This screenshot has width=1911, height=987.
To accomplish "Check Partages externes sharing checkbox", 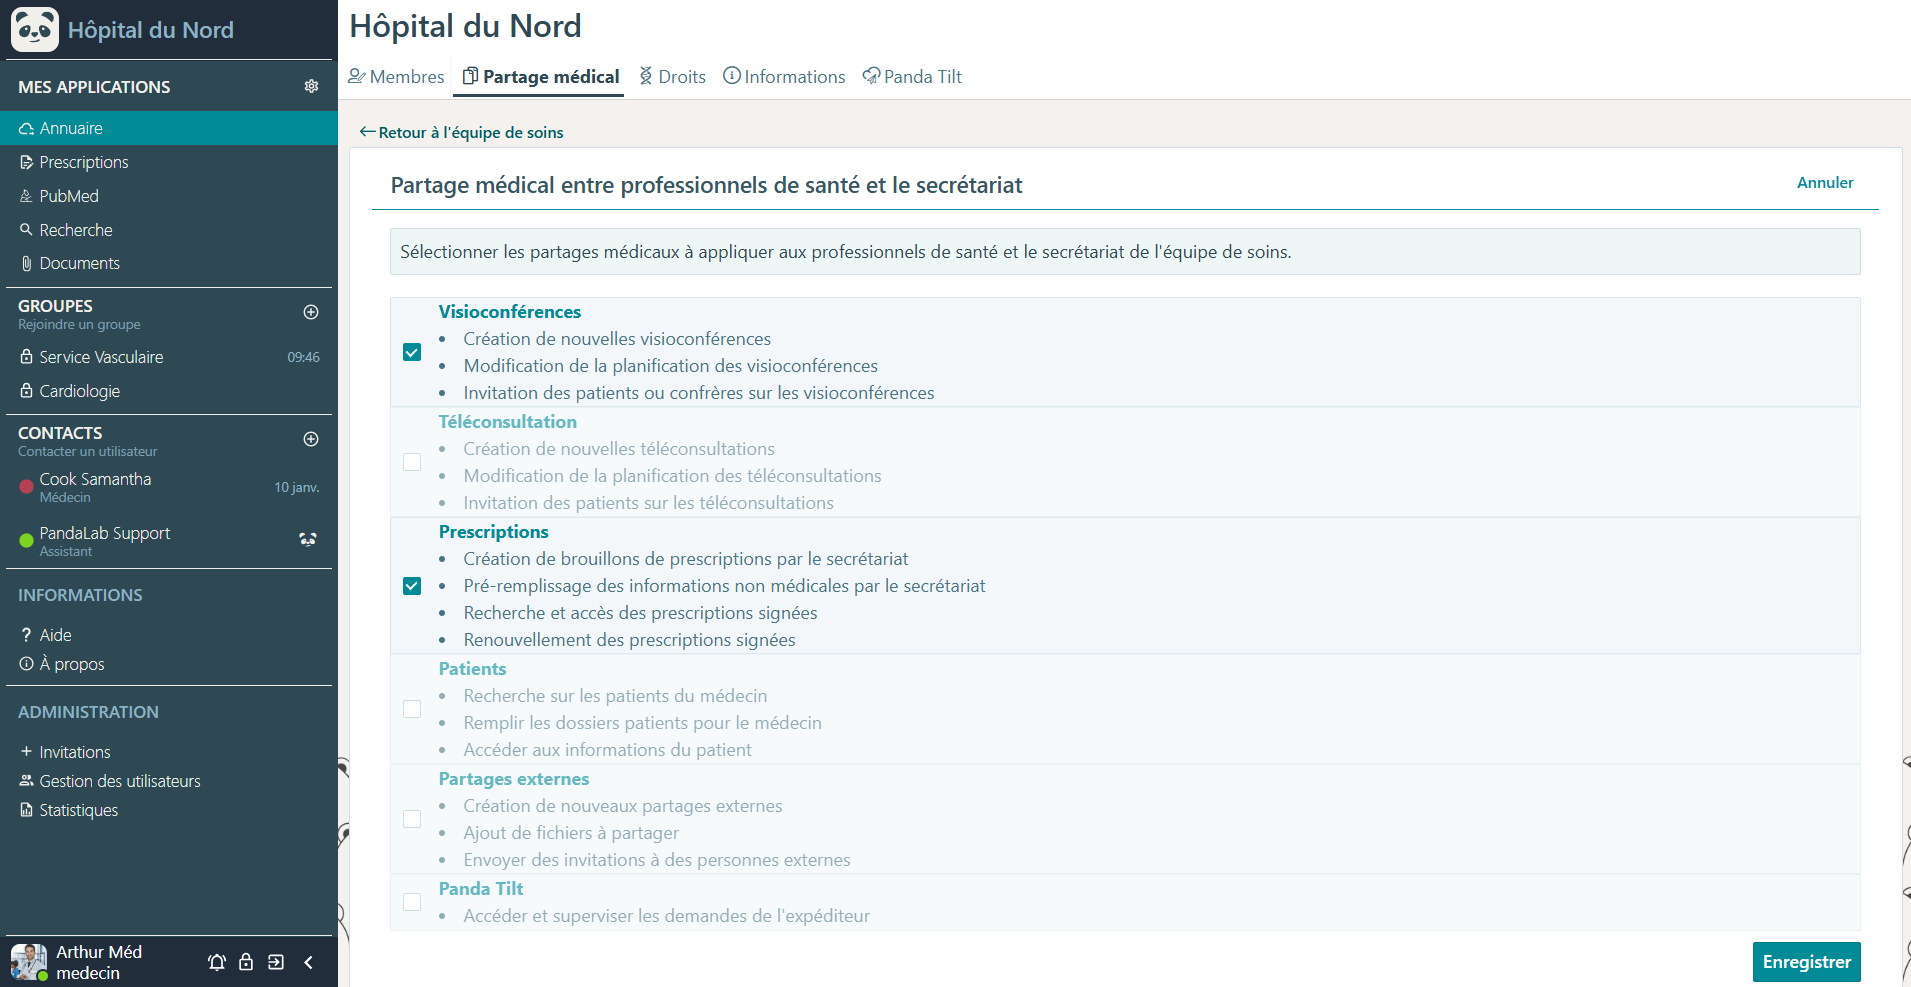I will pyautogui.click(x=412, y=819).
